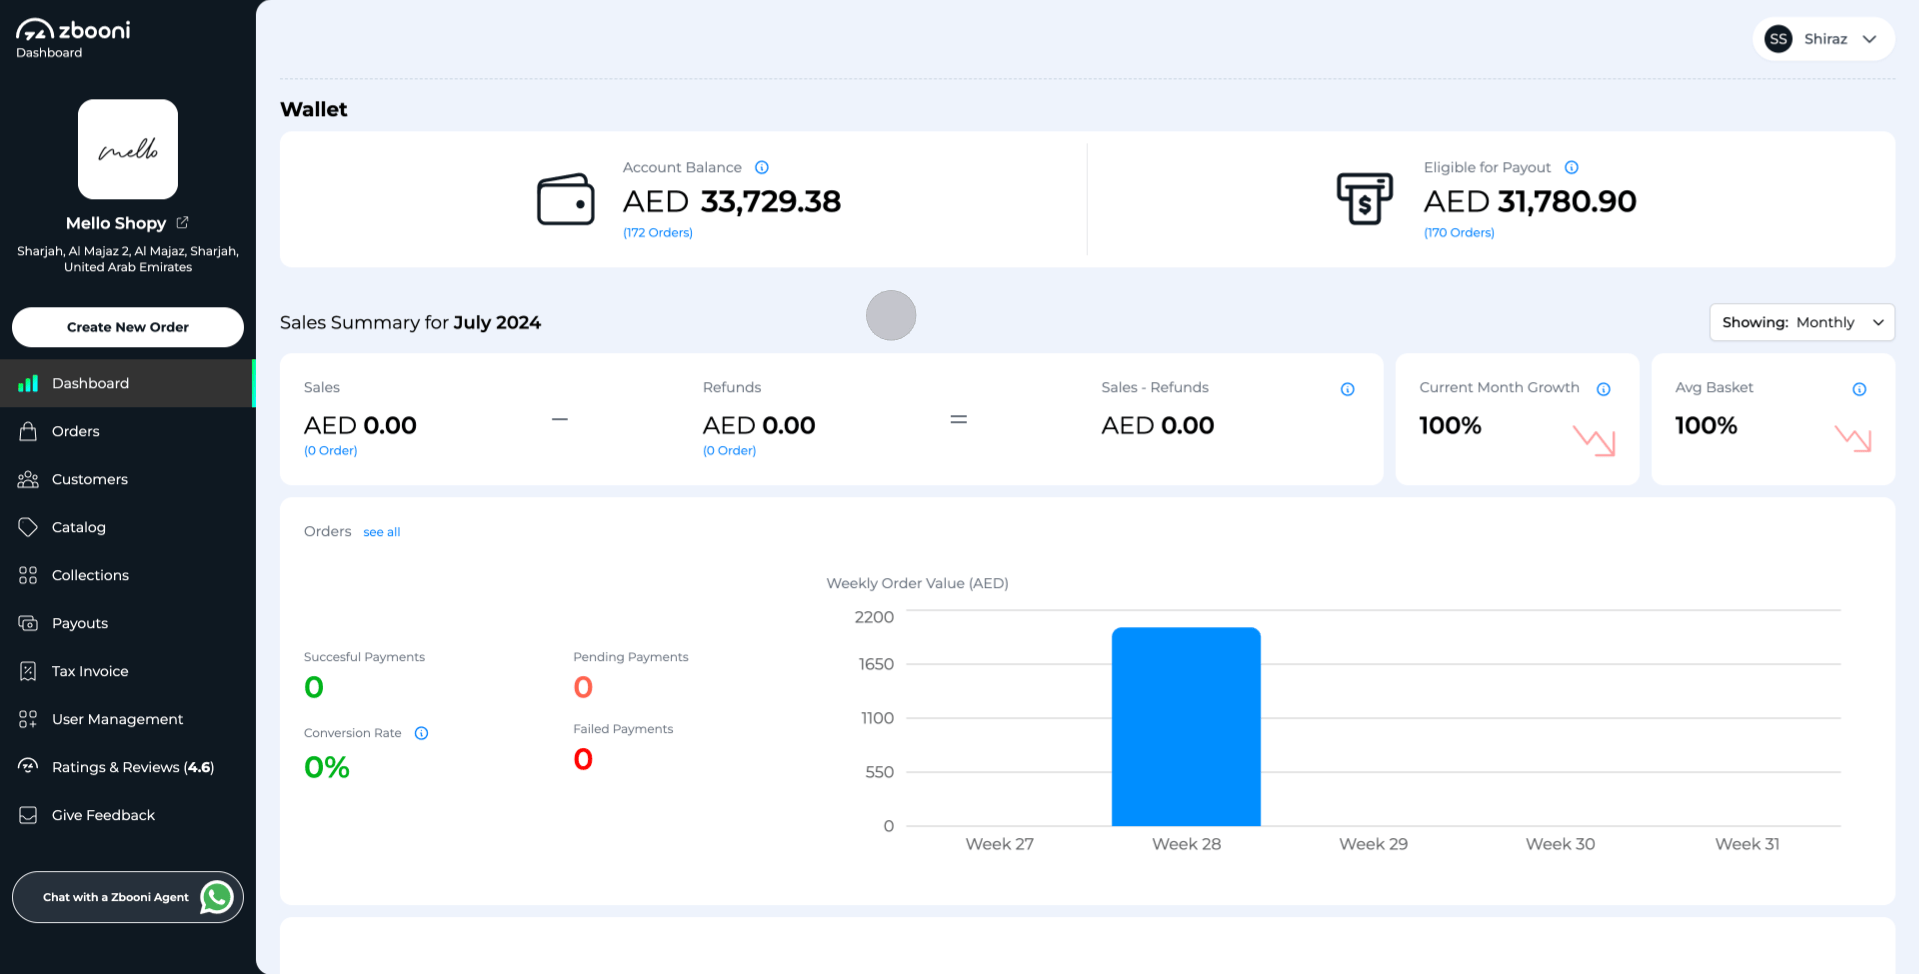Click the Account Balance info icon

click(x=761, y=168)
